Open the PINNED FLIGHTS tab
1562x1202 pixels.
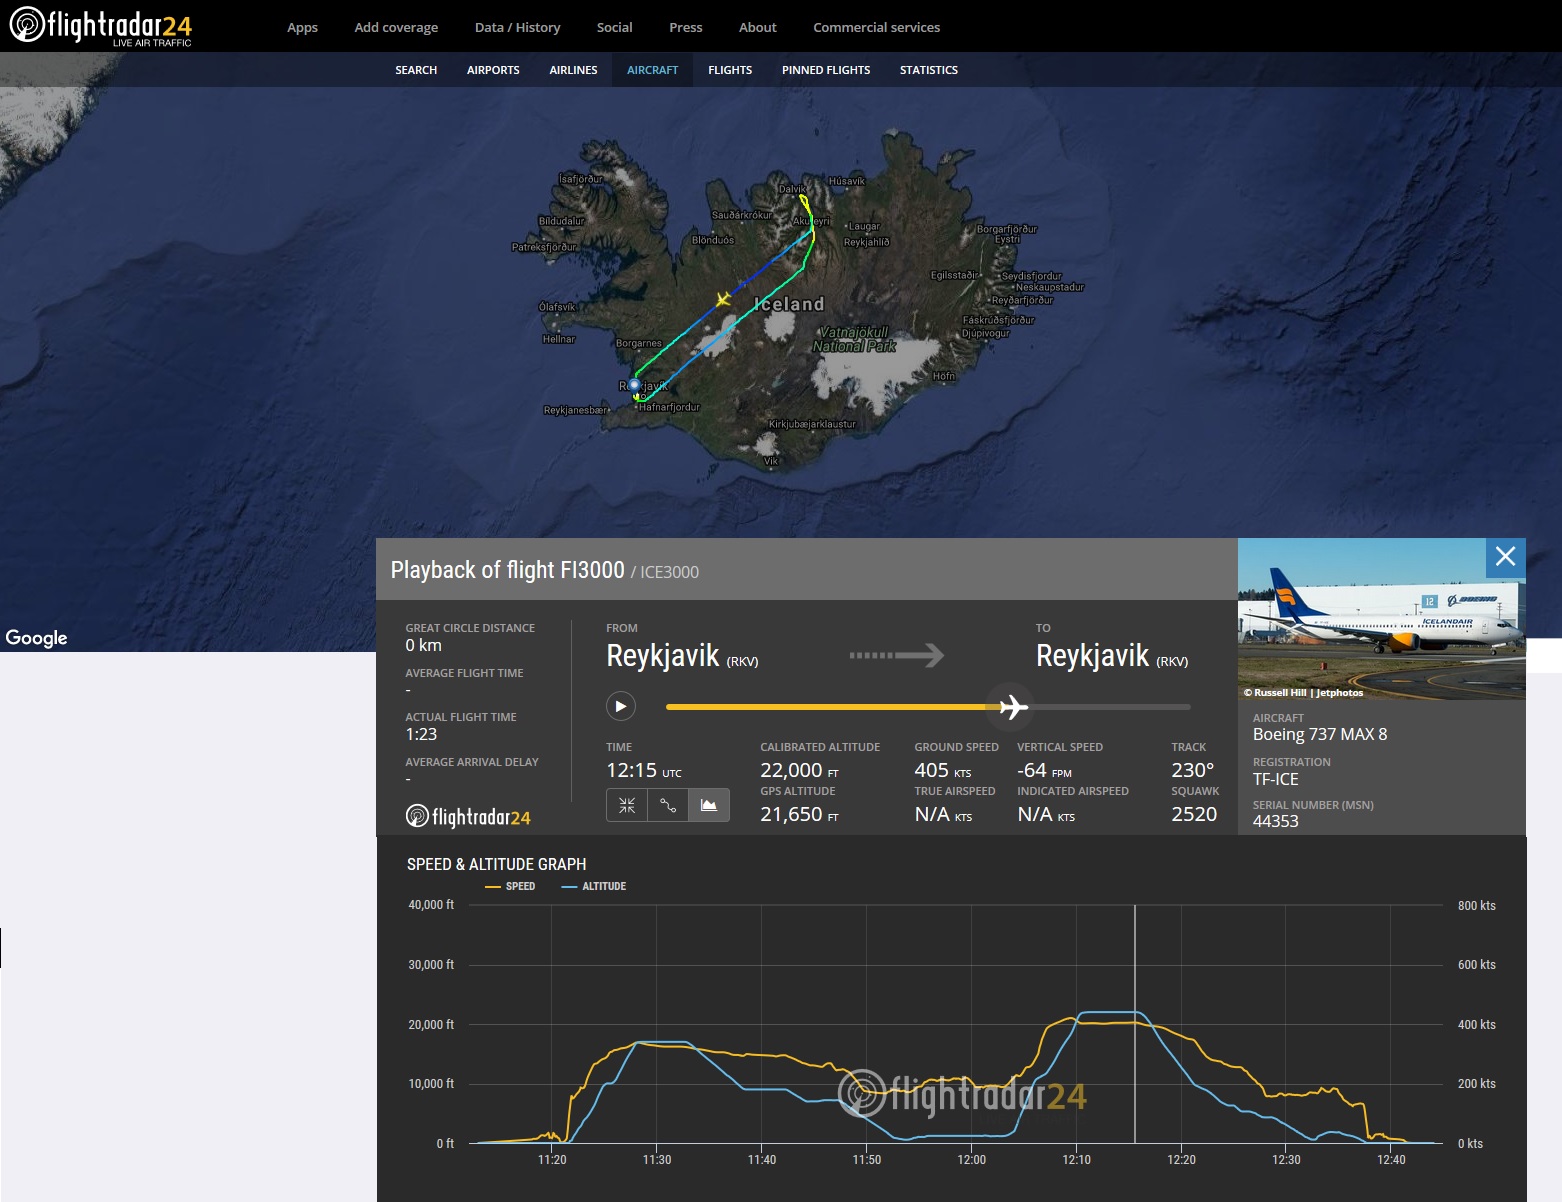pyautogui.click(x=826, y=70)
